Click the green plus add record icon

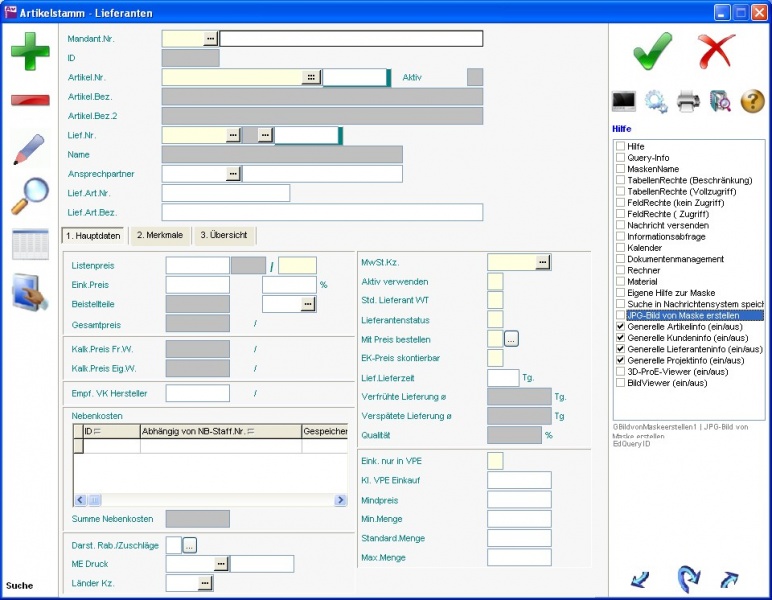tap(30, 51)
